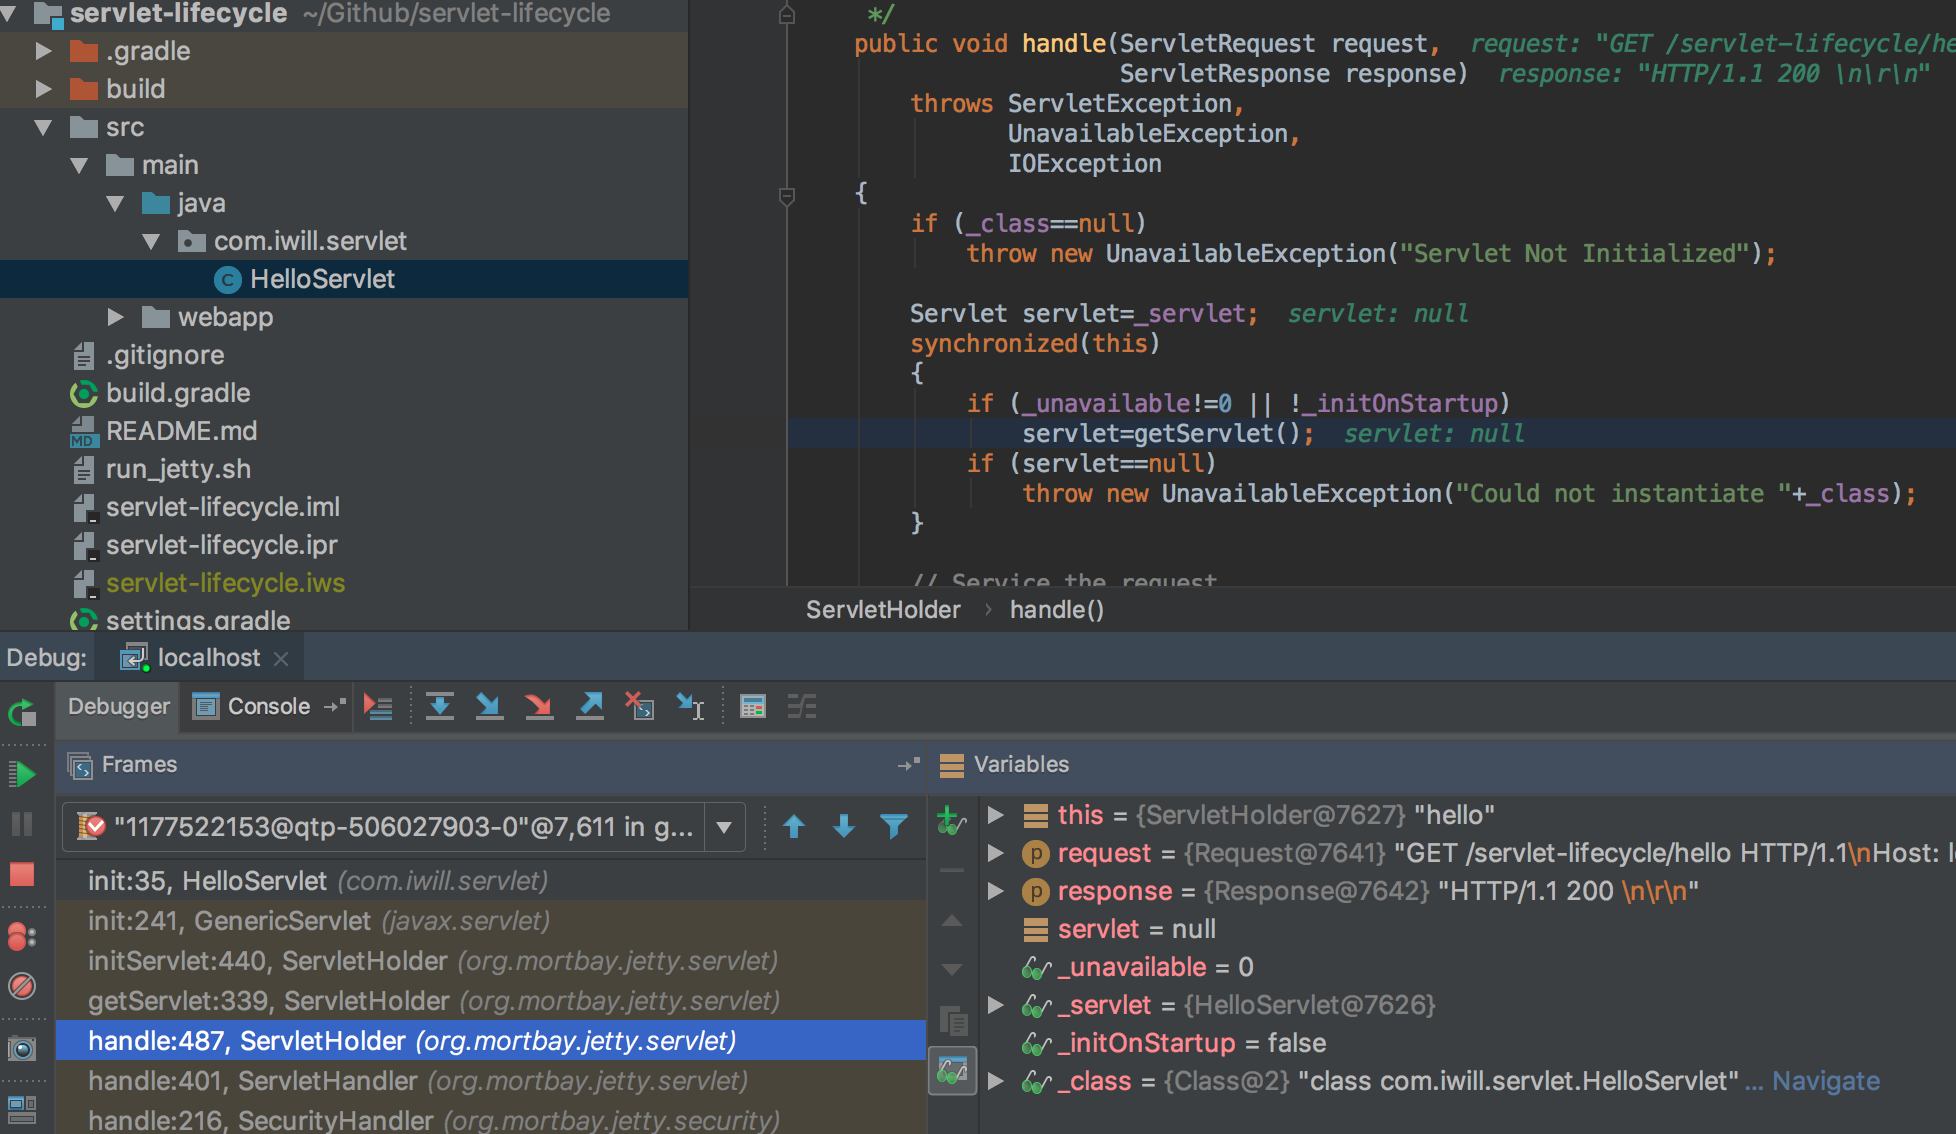Stop the debug session red square
This screenshot has width=1956, height=1134.
(x=22, y=874)
